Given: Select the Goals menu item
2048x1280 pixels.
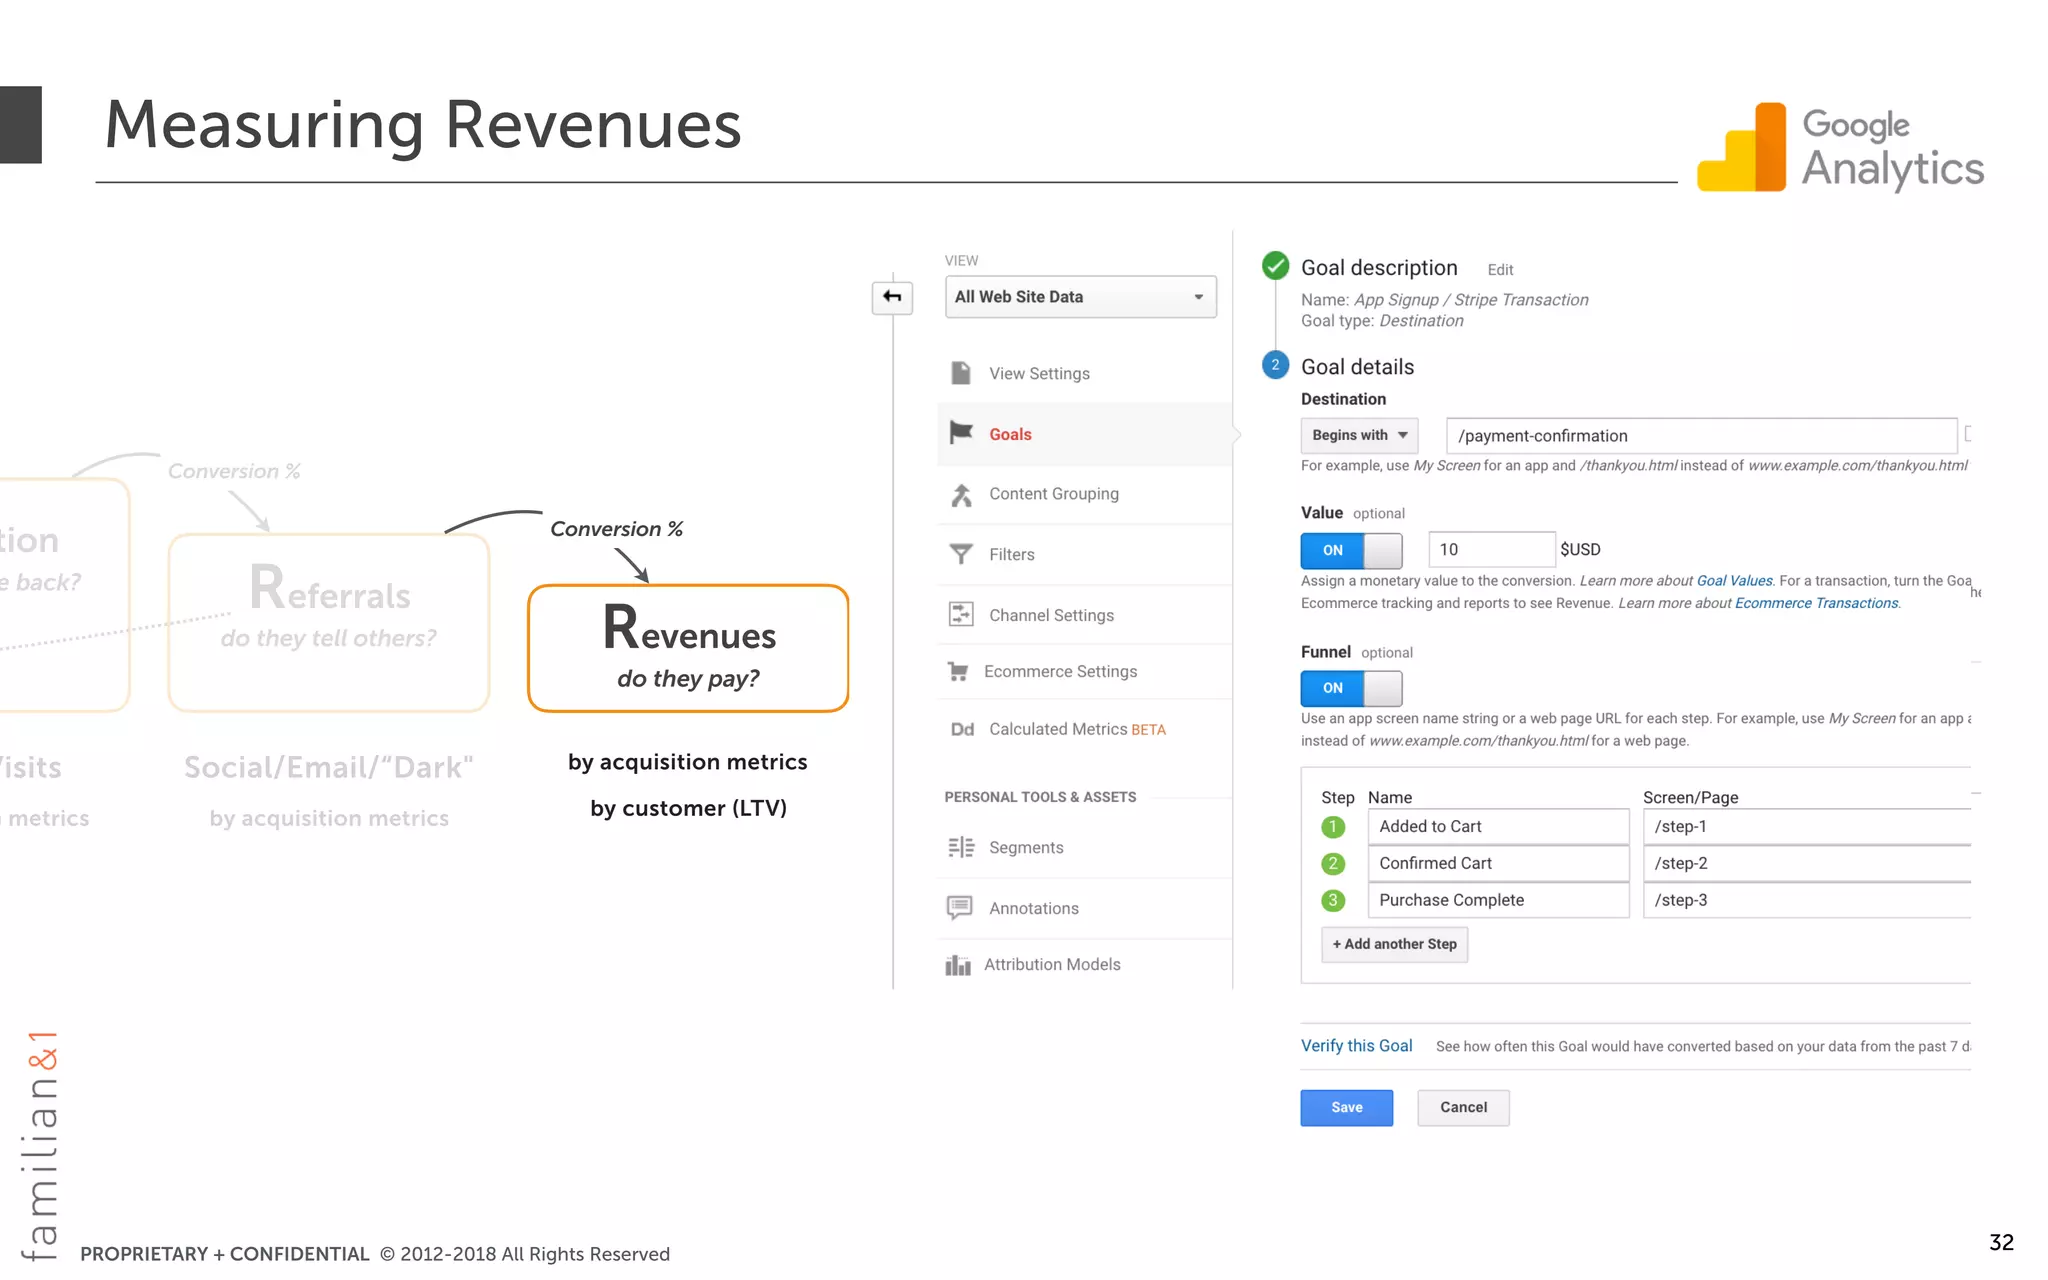Looking at the screenshot, I should point(1010,434).
